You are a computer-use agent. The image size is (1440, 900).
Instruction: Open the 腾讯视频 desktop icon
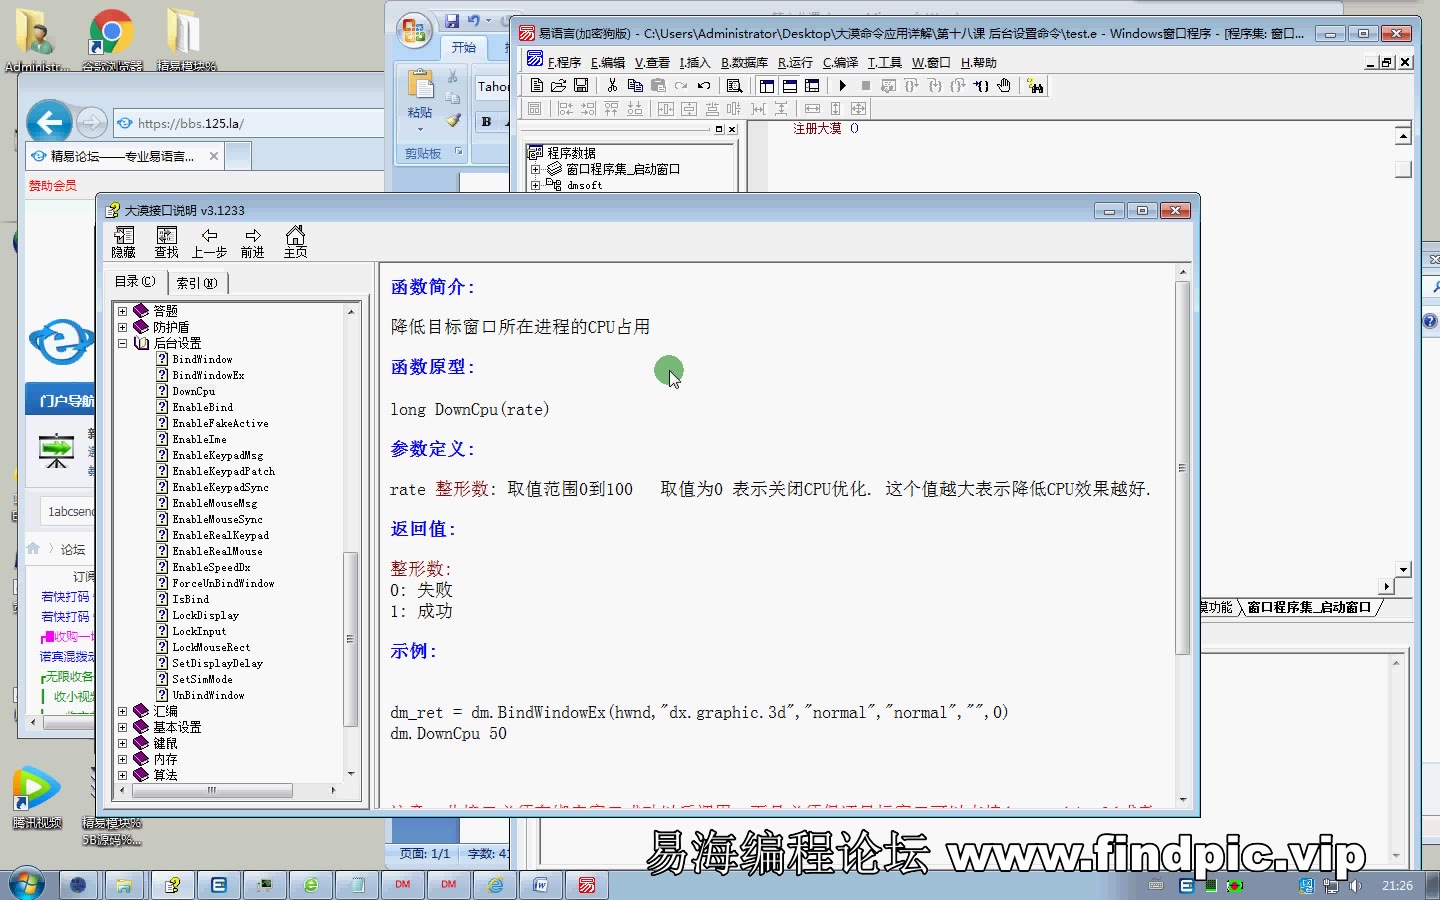coord(37,798)
